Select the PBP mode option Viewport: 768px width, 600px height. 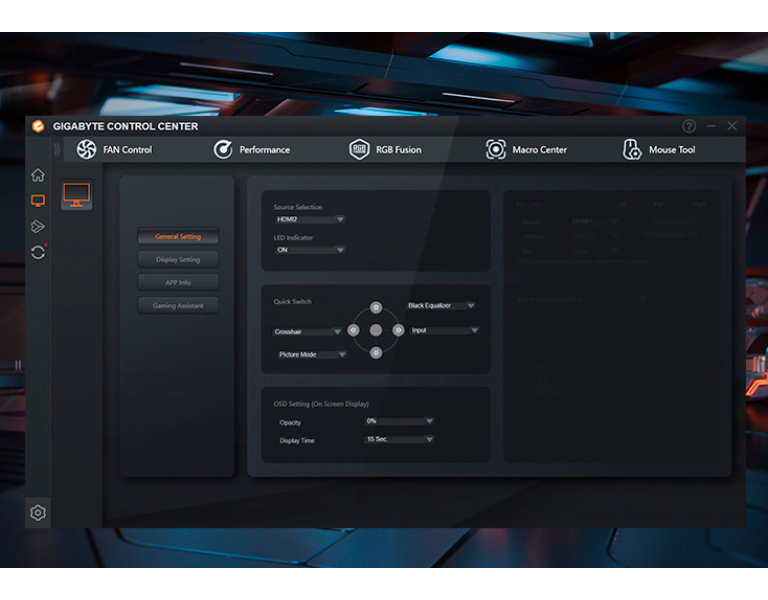click(698, 205)
